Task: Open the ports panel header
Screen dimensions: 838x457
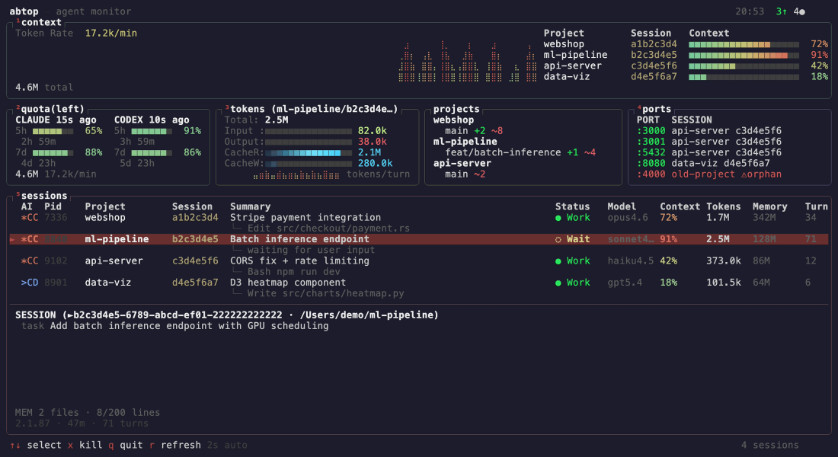Action: click(656, 109)
